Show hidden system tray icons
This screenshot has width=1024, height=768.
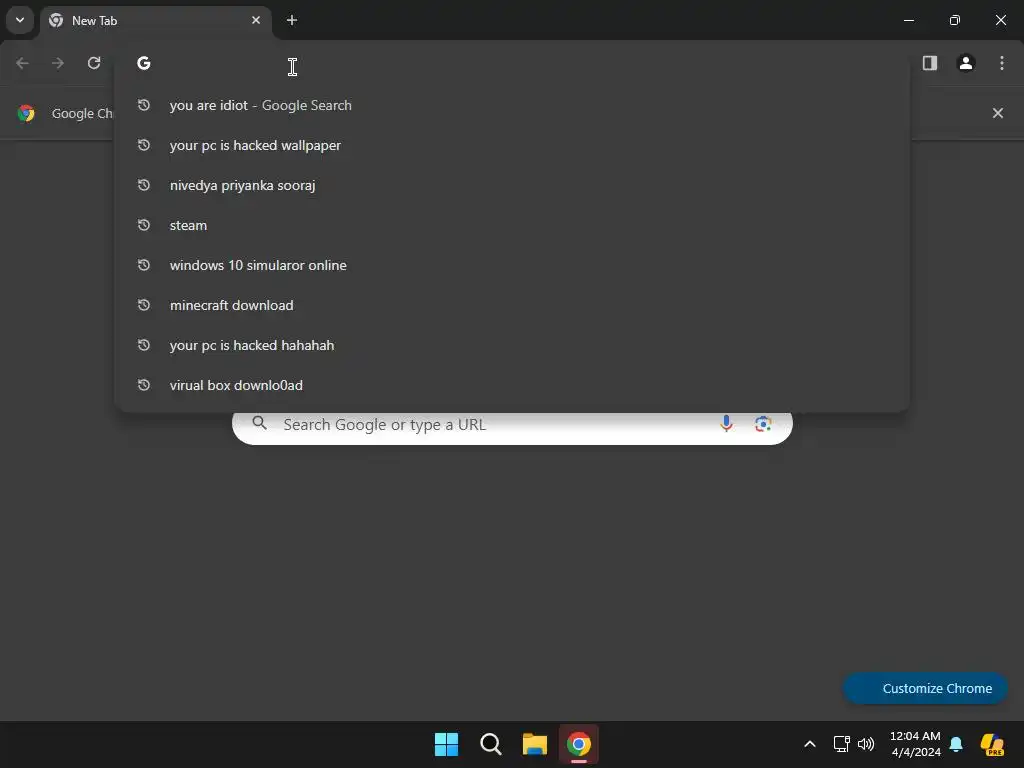pyautogui.click(x=810, y=744)
